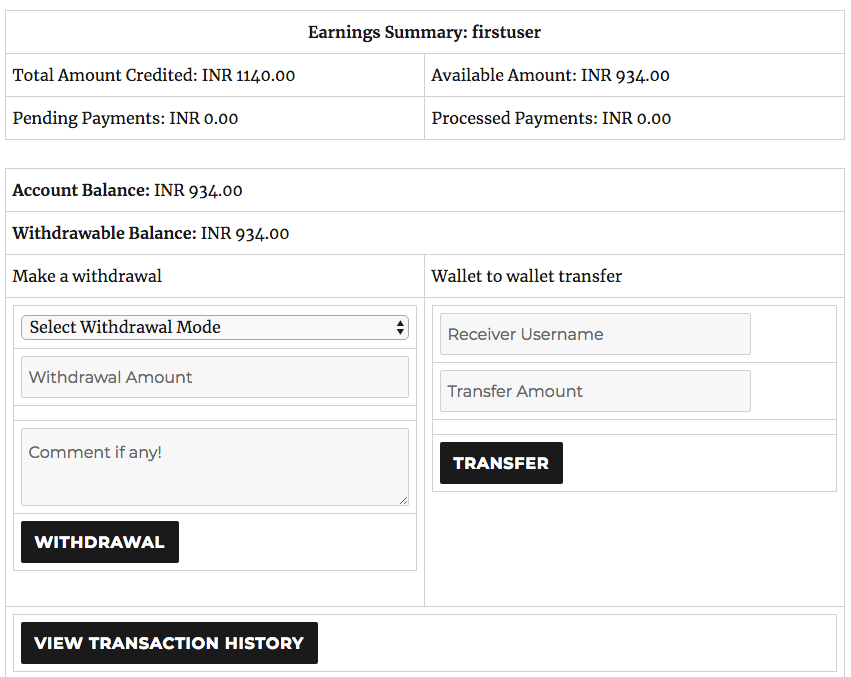Click the Total Amount Credited cell
The width and height of the screenshot is (851, 677).
215,75
